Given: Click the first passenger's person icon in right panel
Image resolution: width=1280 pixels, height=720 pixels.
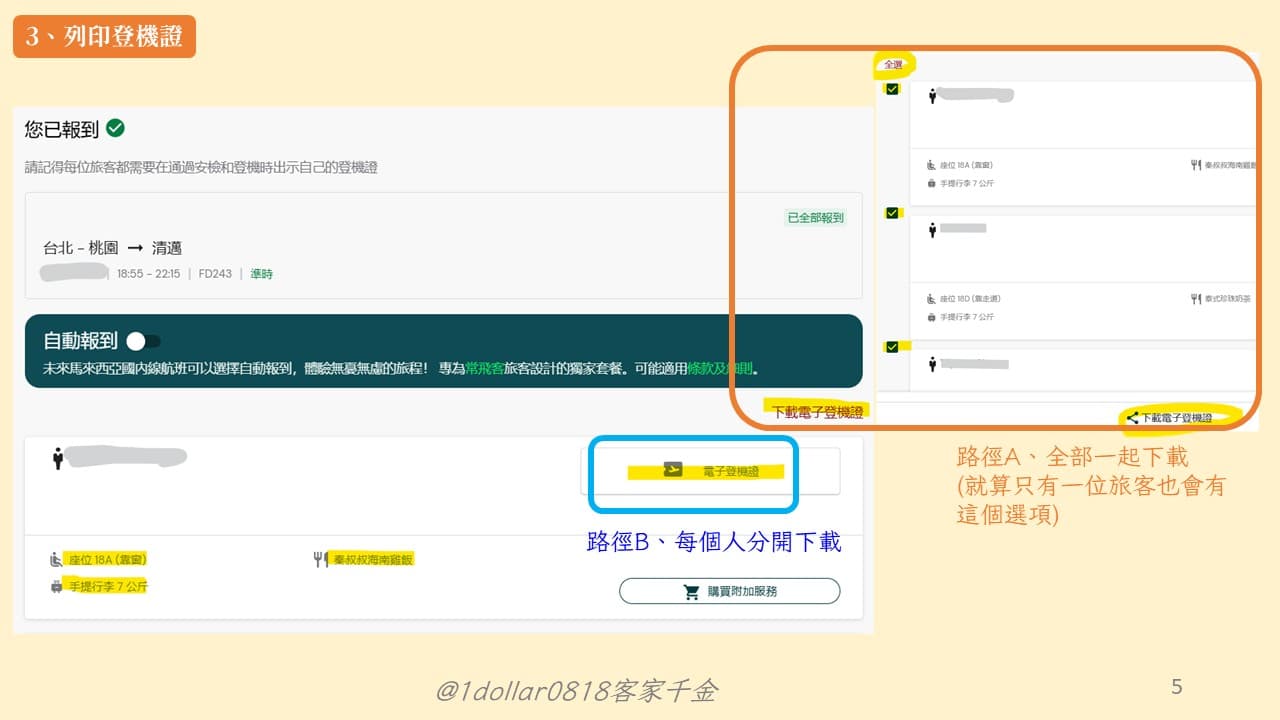Looking at the screenshot, I should (932, 96).
